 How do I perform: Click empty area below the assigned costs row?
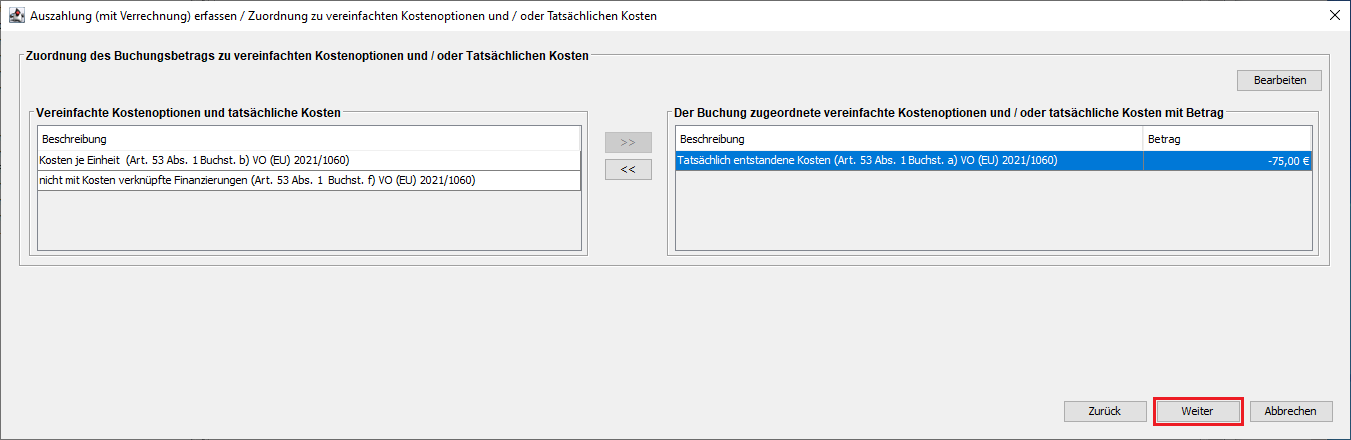tap(992, 210)
